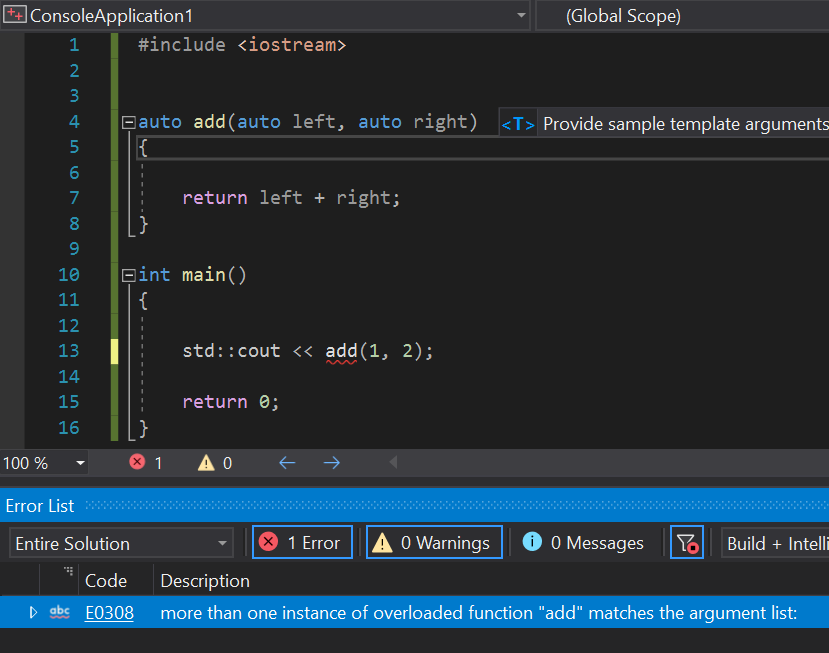Click the C++ project icon beside ConsoleApplication1

click(x=14, y=15)
